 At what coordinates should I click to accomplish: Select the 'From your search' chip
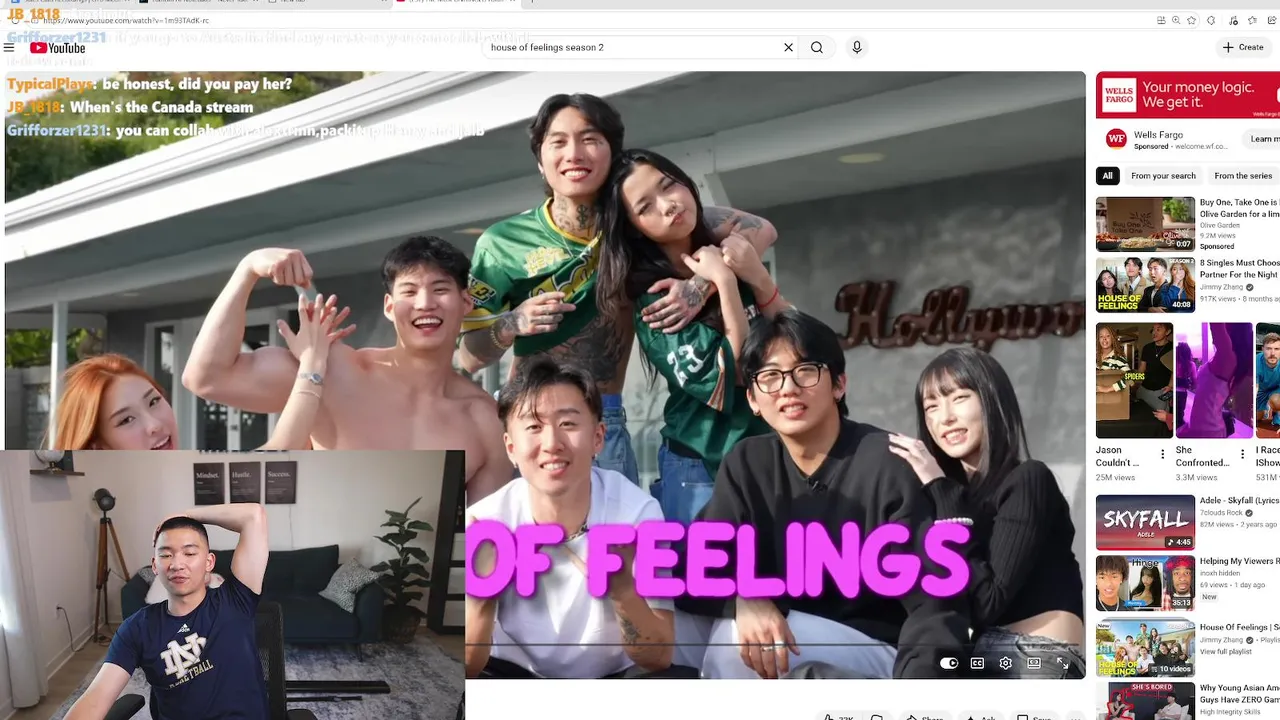1163,176
